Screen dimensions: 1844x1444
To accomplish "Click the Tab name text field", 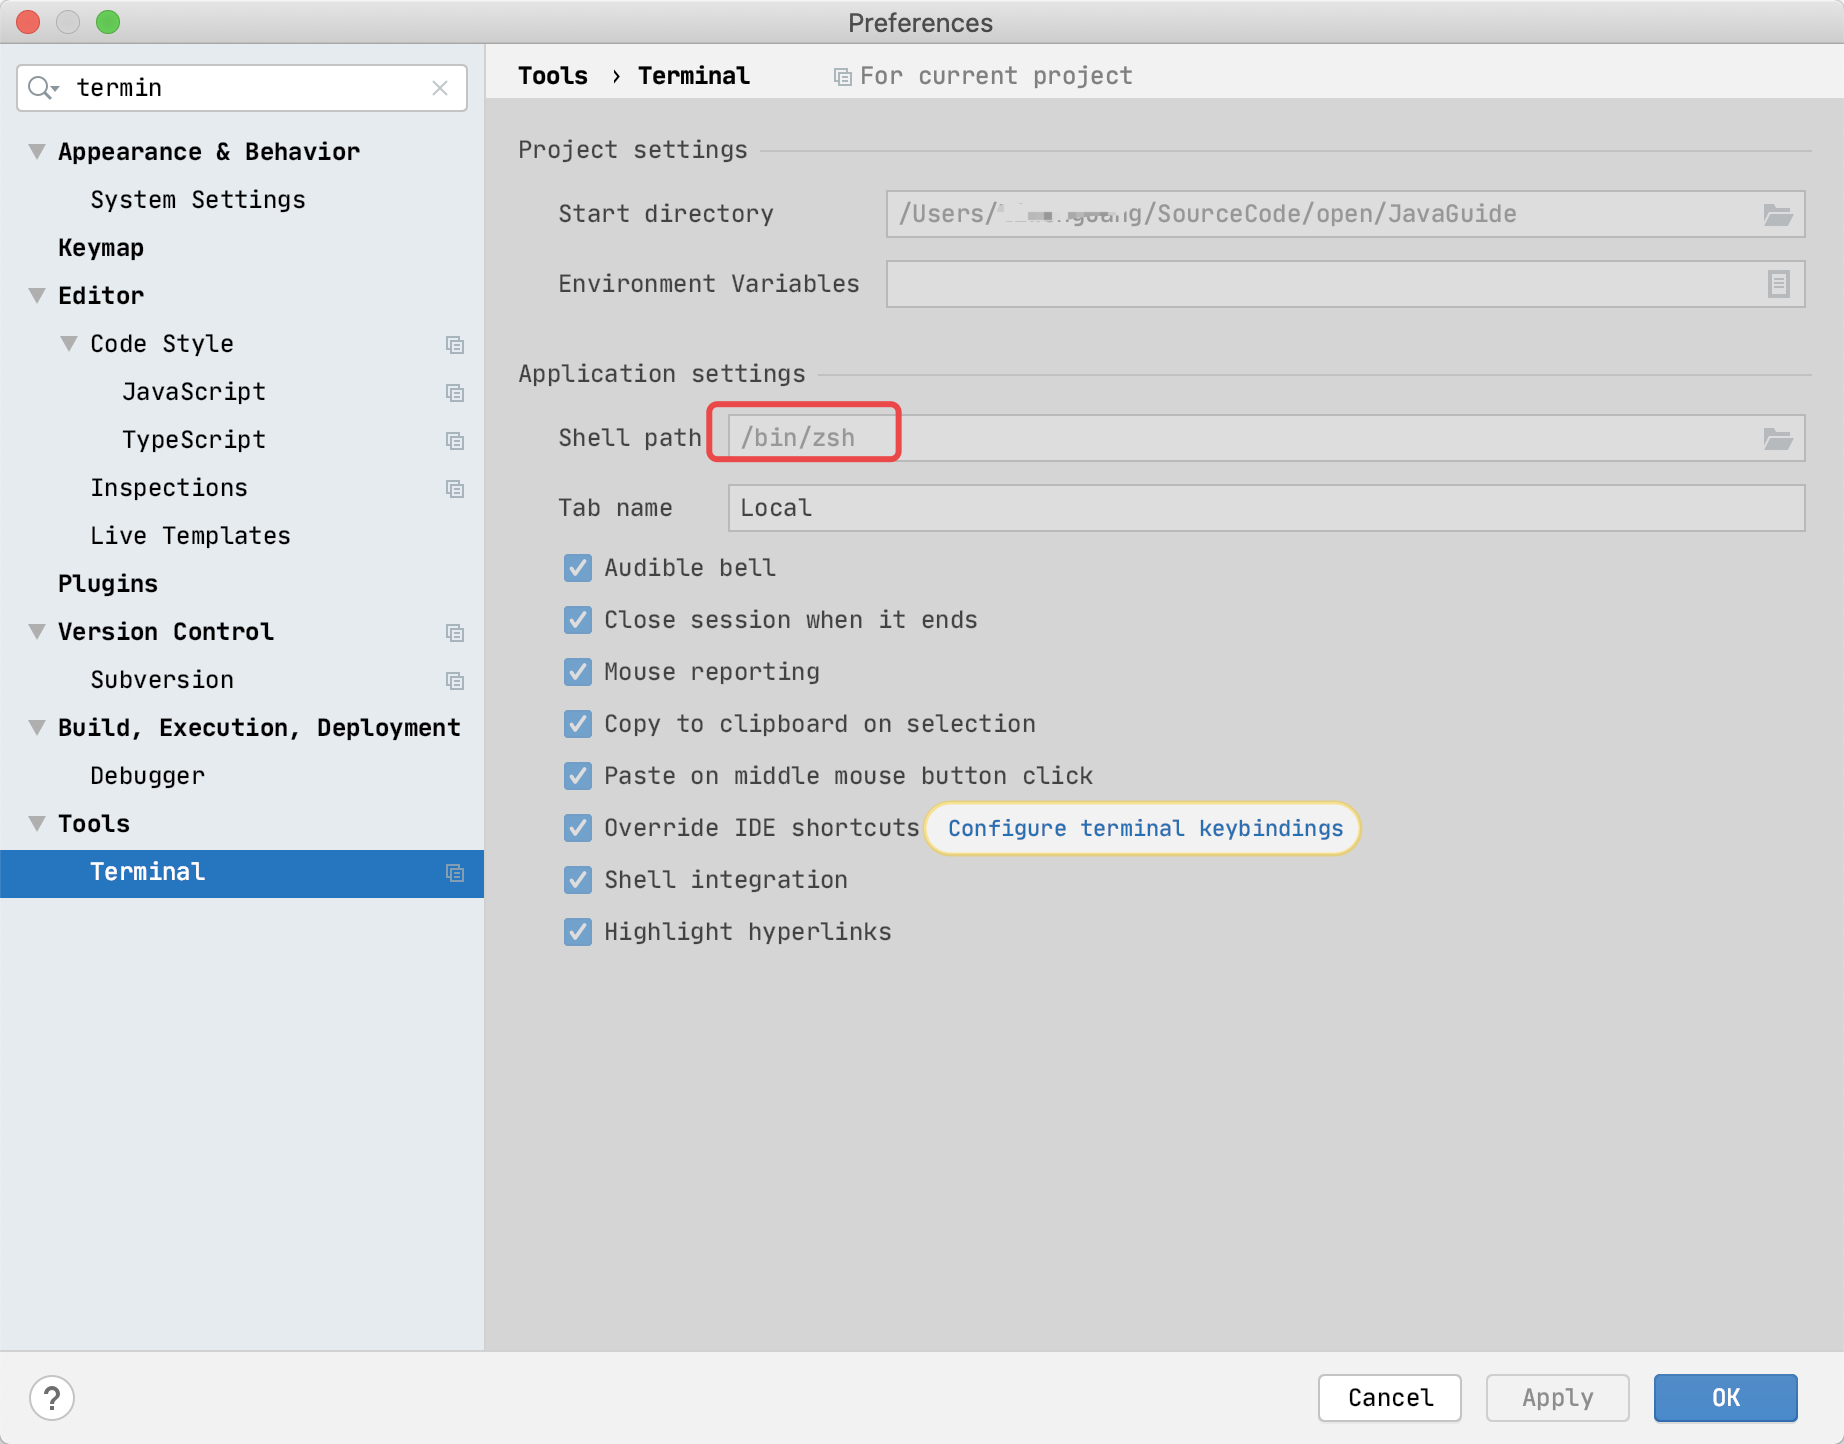I will tap(1265, 508).
